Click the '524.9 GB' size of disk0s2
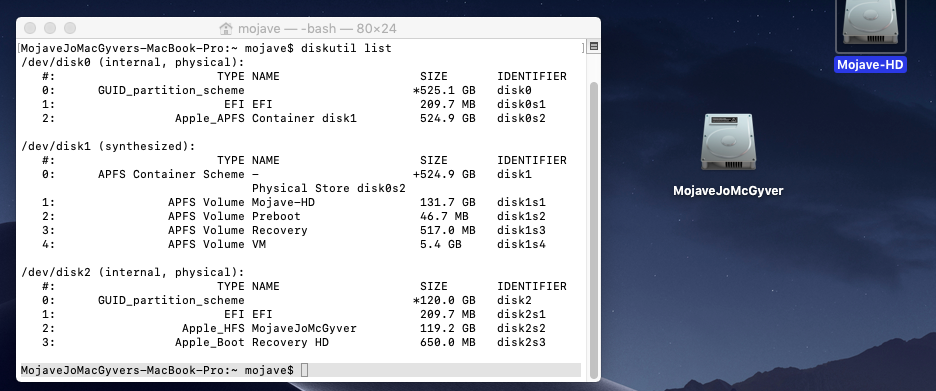Image resolution: width=936 pixels, height=391 pixels. tap(448, 118)
